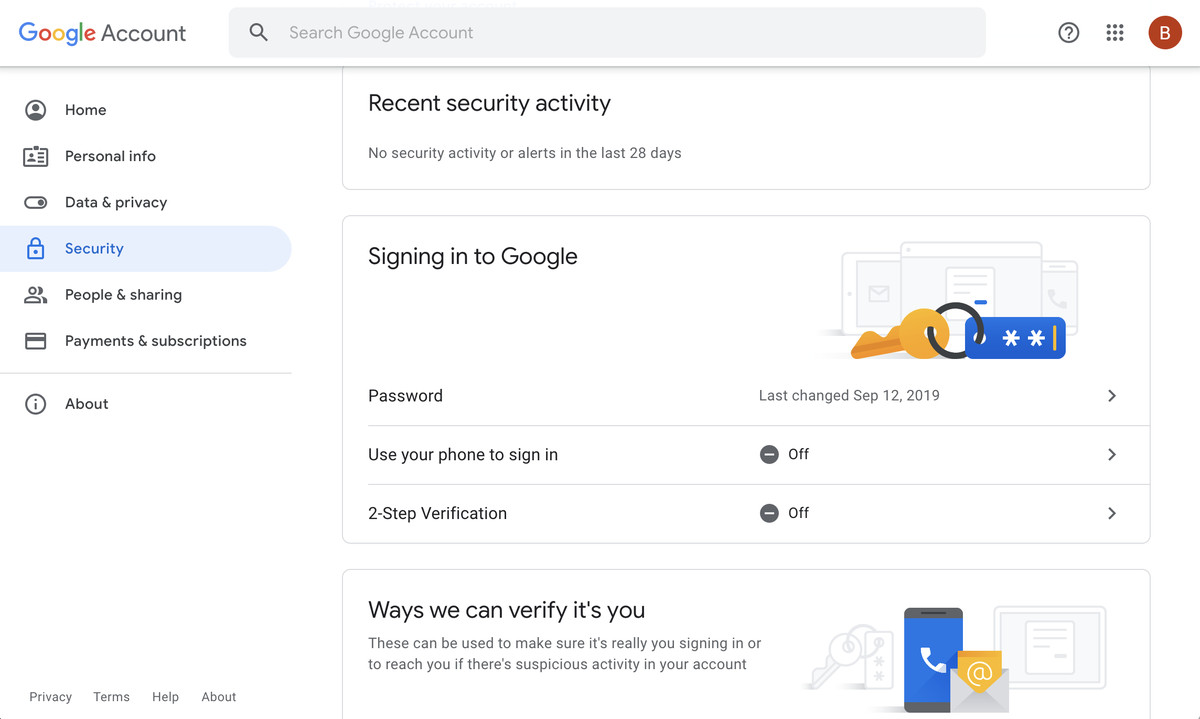
Task: Click the Payments credit card icon
Action: pos(36,341)
